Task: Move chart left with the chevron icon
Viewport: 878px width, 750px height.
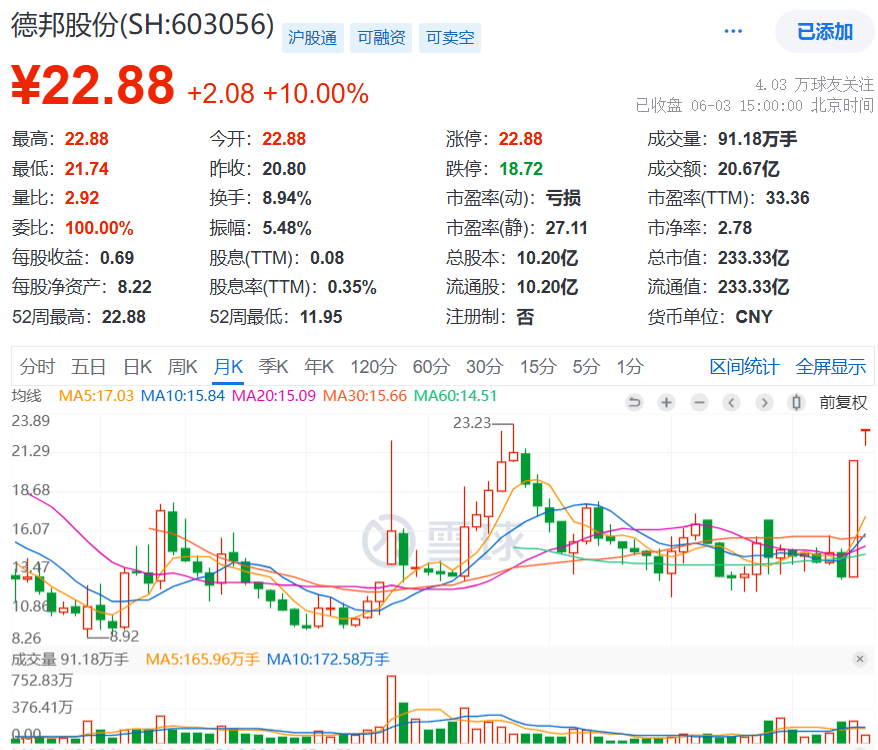Action: point(731,402)
